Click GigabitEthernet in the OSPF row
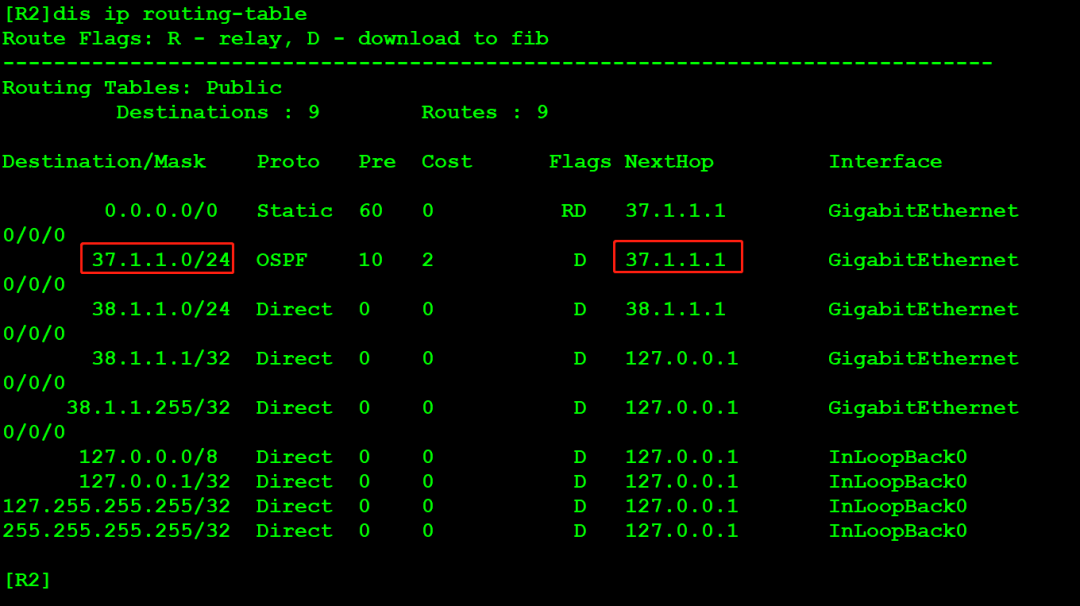Viewport: 1080px width, 606px height. click(923, 260)
